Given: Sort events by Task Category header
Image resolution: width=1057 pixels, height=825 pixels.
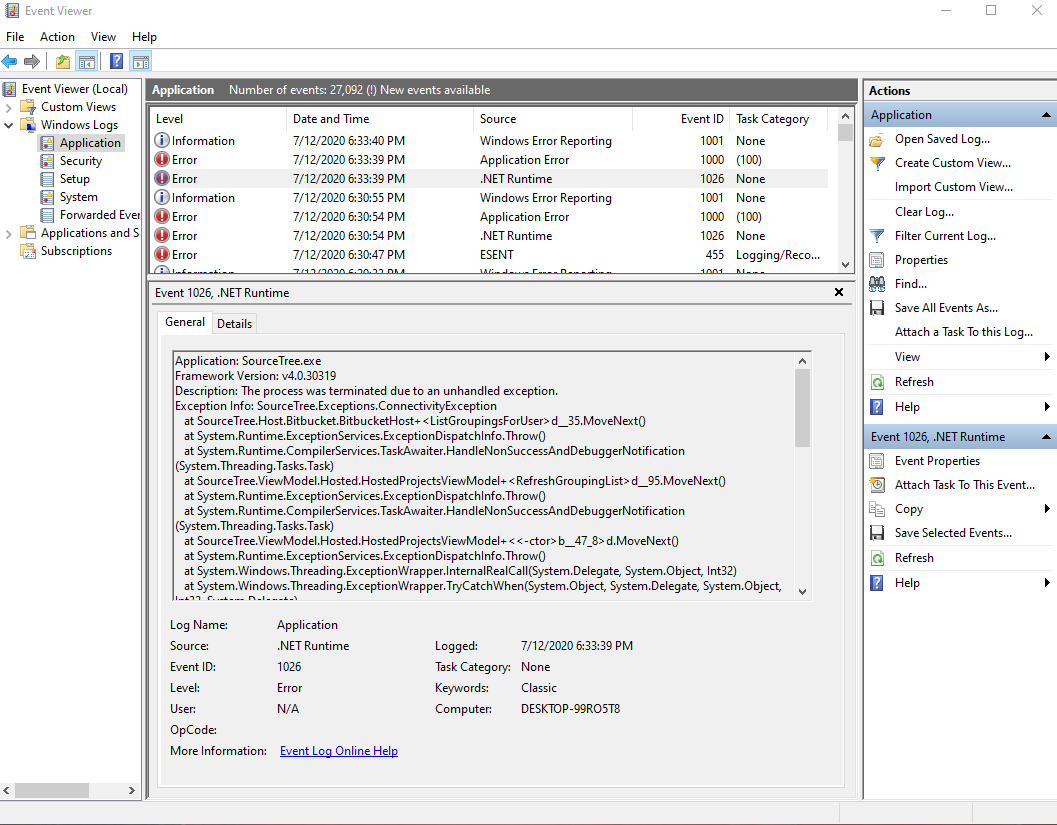Looking at the screenshot, I should [x=779, y=119].
